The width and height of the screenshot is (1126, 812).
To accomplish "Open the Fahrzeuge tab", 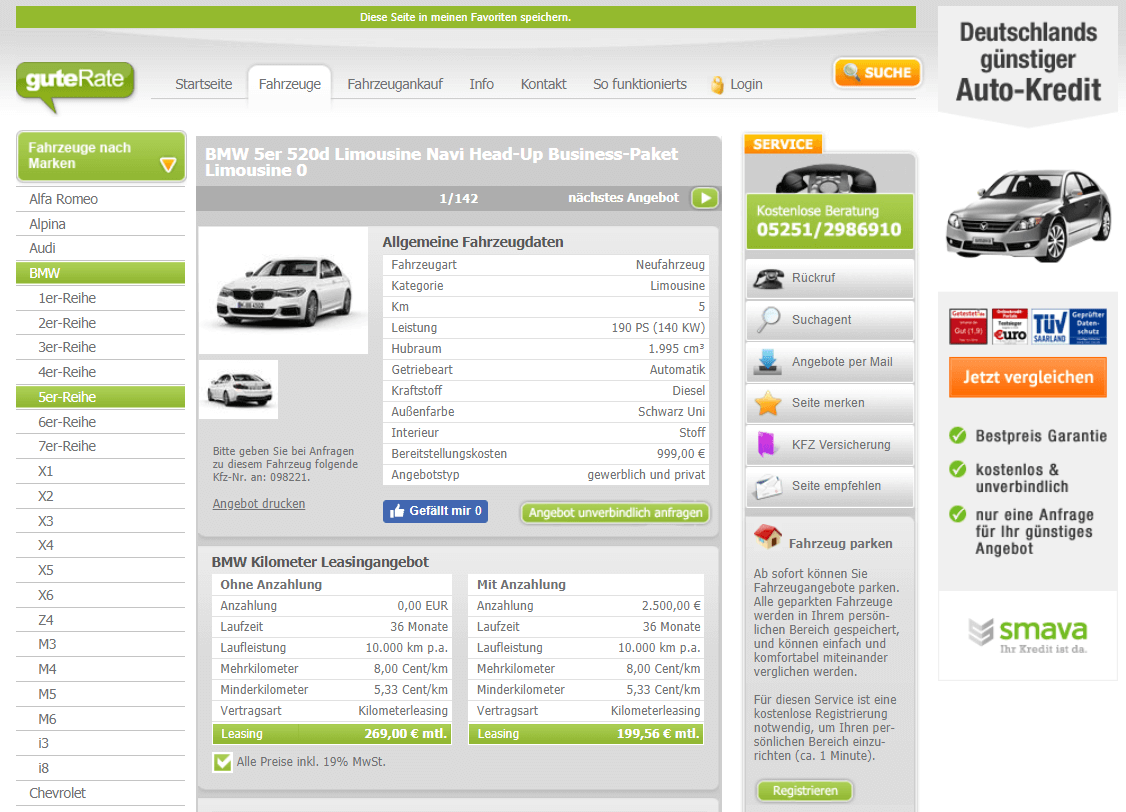I will coord(289,84).
